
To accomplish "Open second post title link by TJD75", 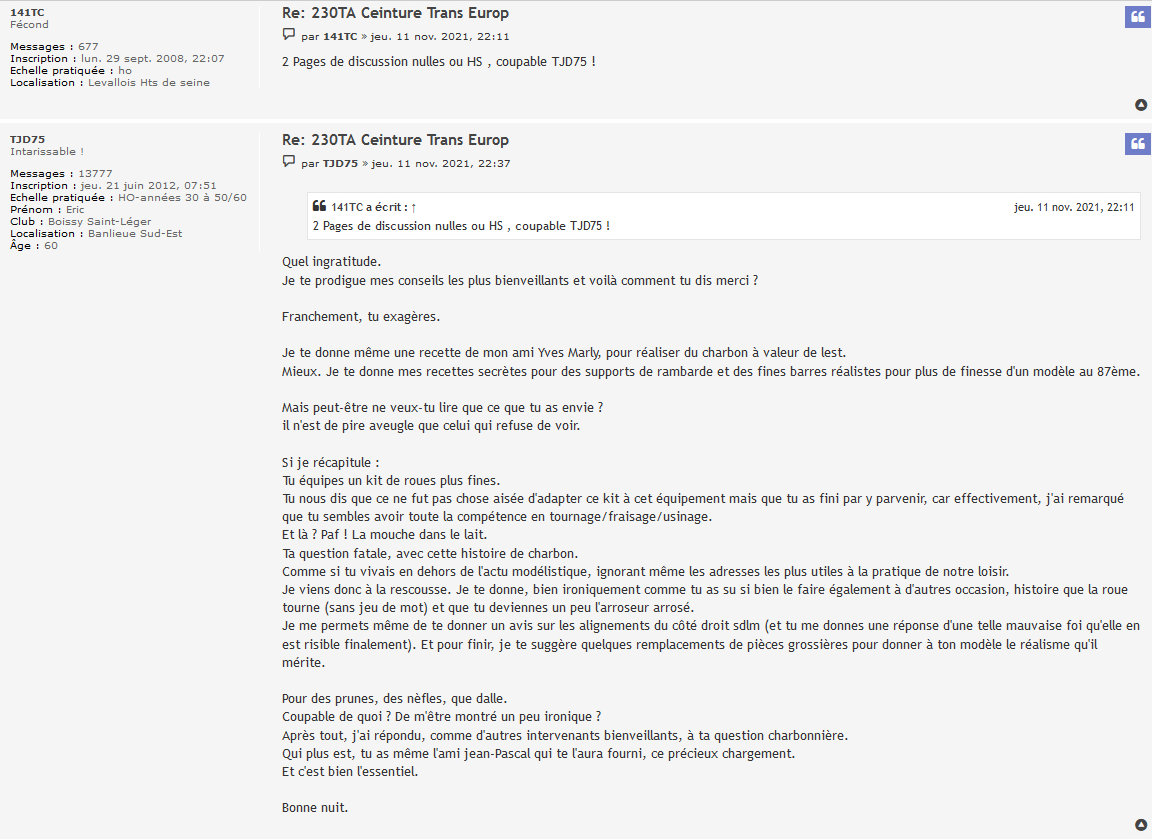I will coord(395,140).
